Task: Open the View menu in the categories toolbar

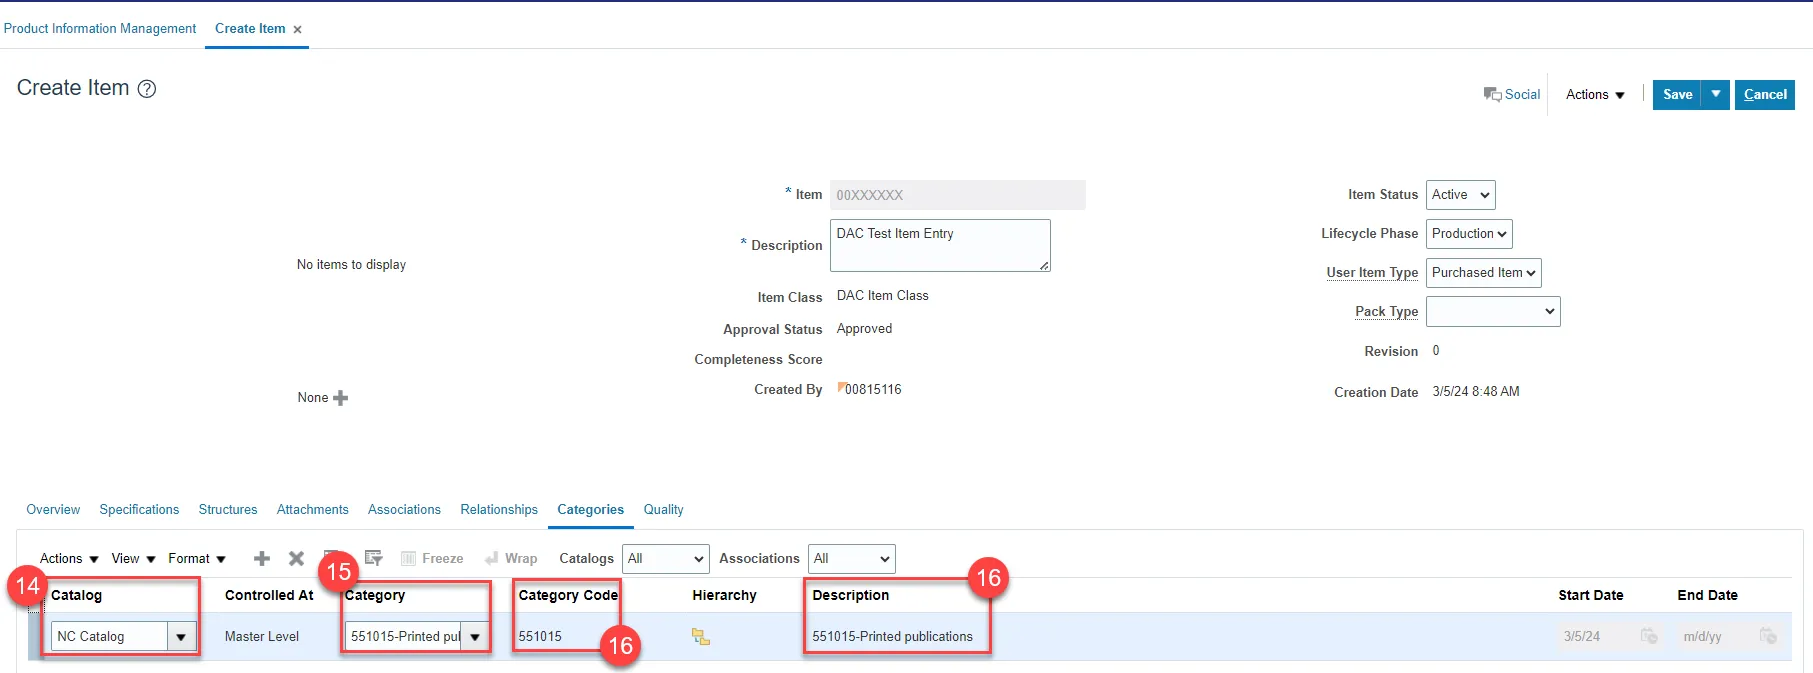Action: click(x=133, y=559)
